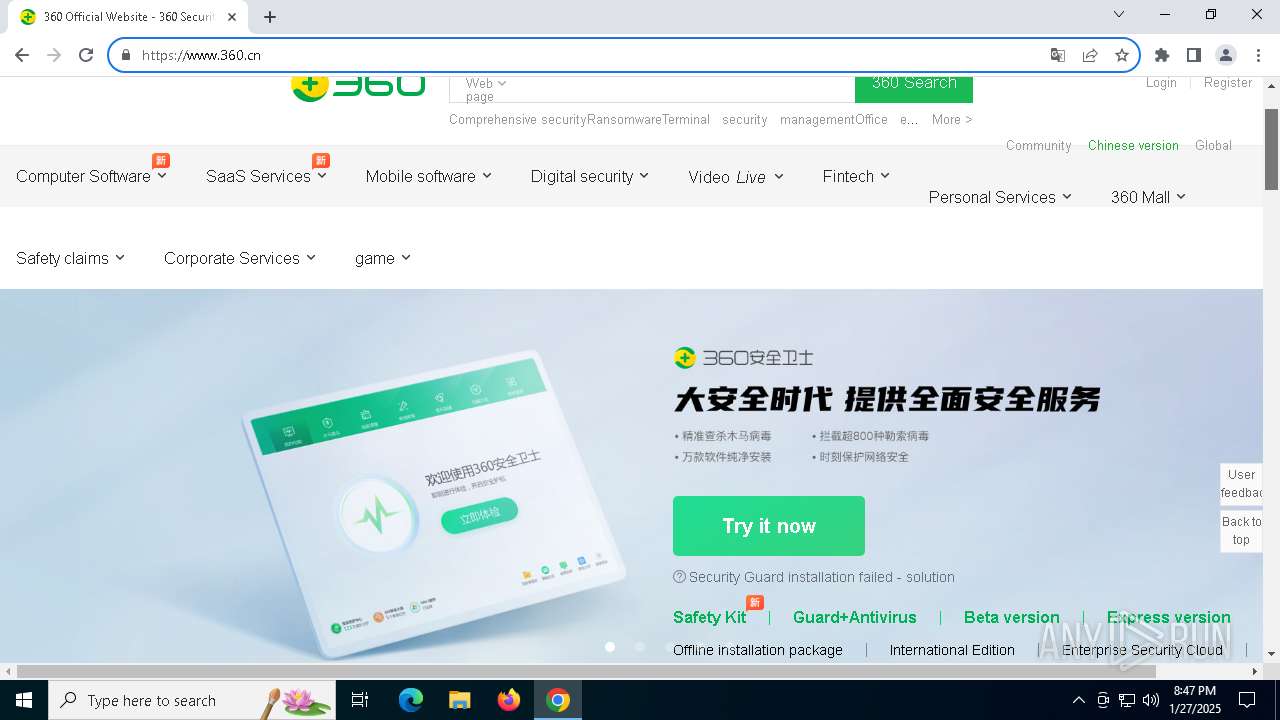Expand Corporate Services menu
This screenshot has height=720, width=1280.
point(240,258)
